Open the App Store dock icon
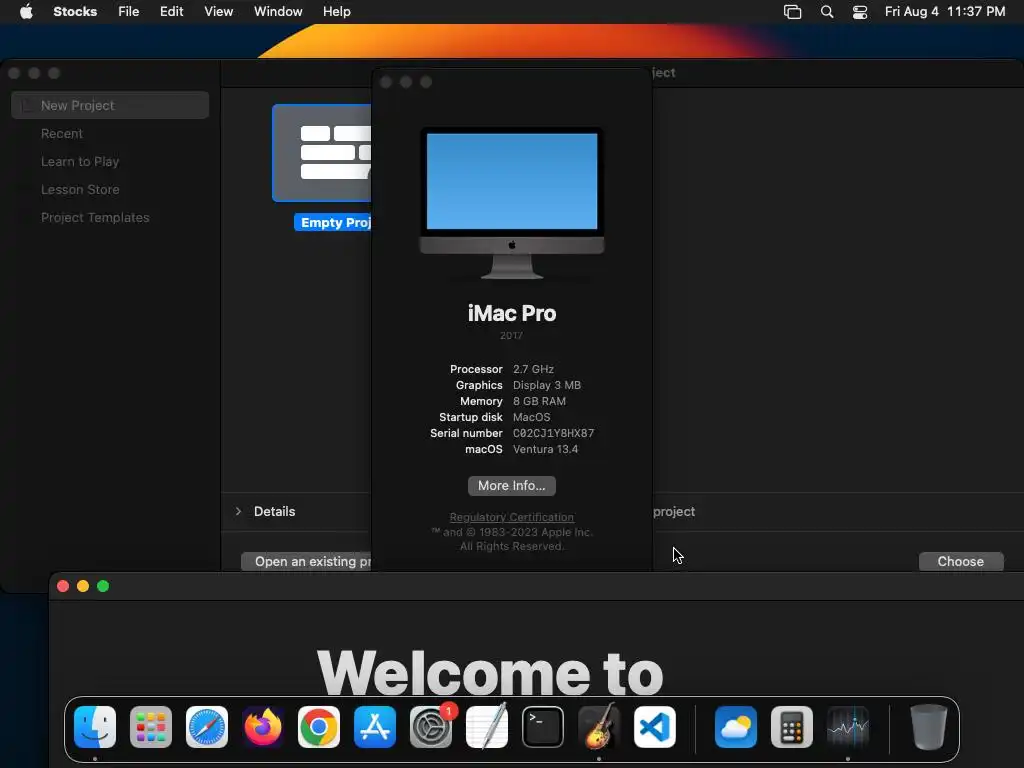Screen dimensions: 1024x768 point(375,727)
